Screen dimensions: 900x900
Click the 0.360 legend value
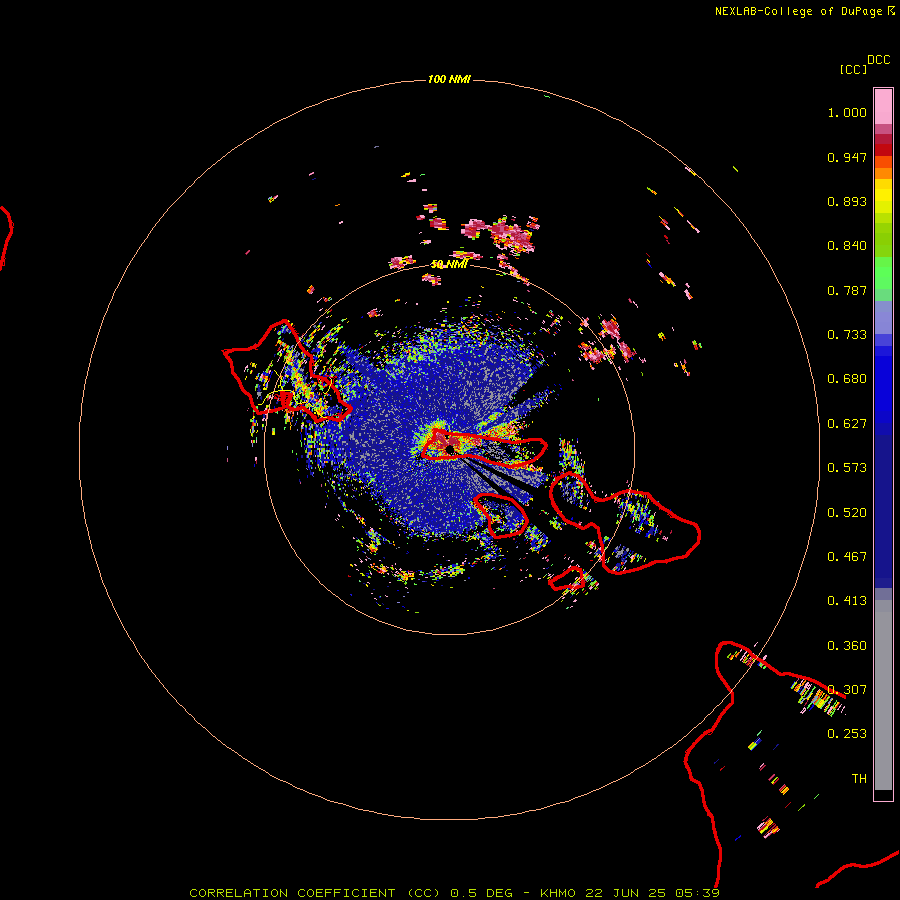pos(847,646)
